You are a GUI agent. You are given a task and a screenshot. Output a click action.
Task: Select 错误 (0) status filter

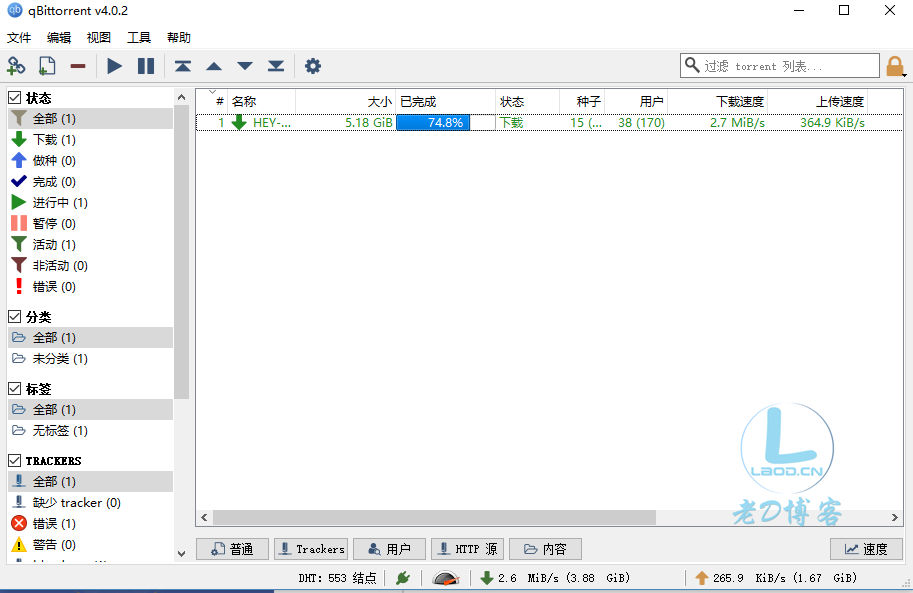pos(91,287)
